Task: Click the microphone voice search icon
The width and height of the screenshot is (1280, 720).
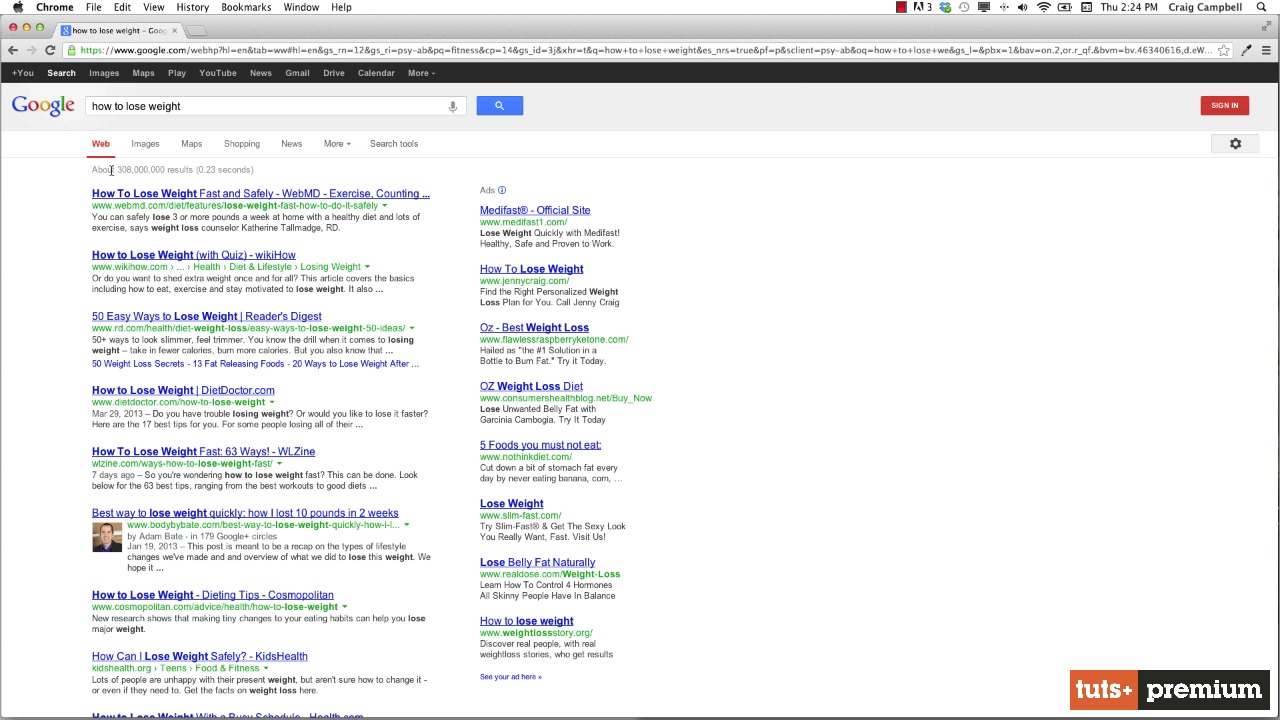Action: coord(453,106)
